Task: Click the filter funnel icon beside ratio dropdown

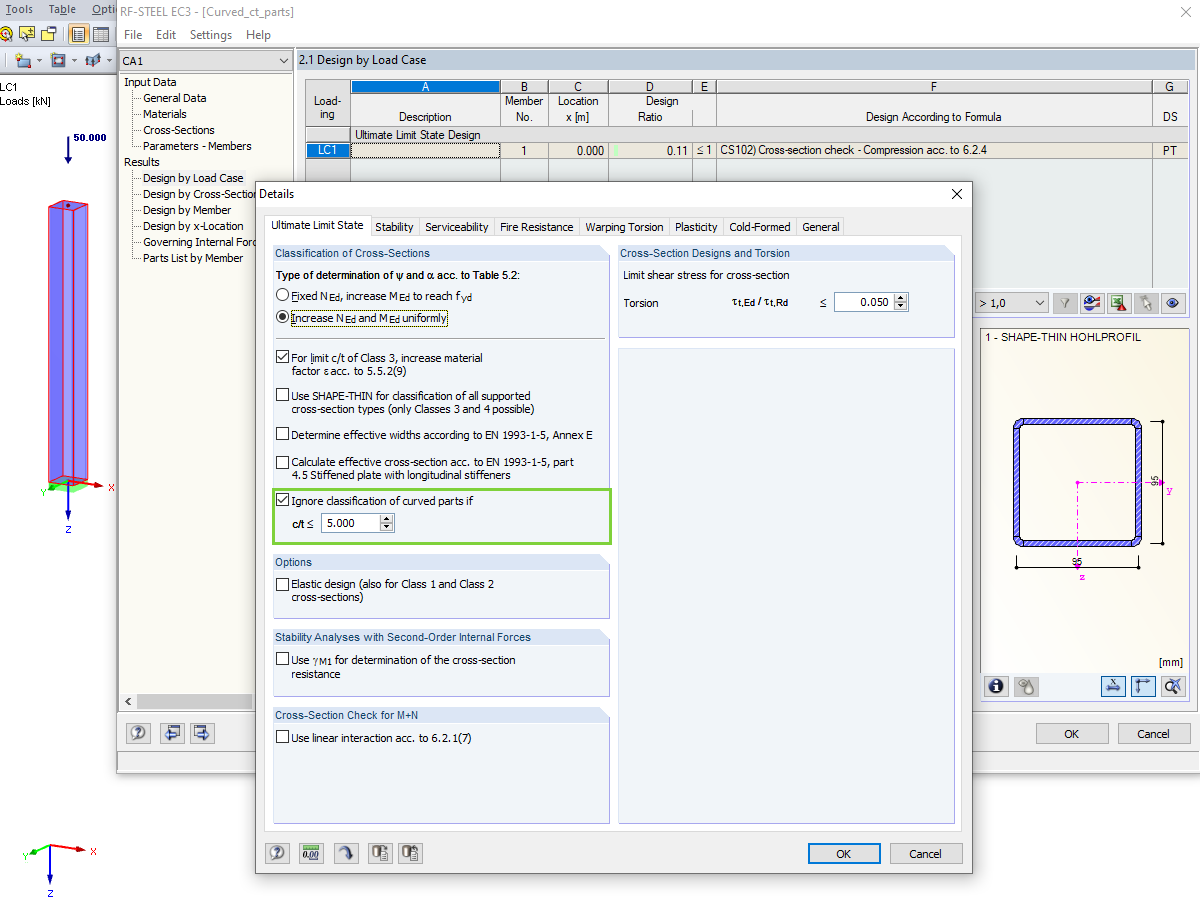Action: pyautogui.click(x=1066, y=302)
